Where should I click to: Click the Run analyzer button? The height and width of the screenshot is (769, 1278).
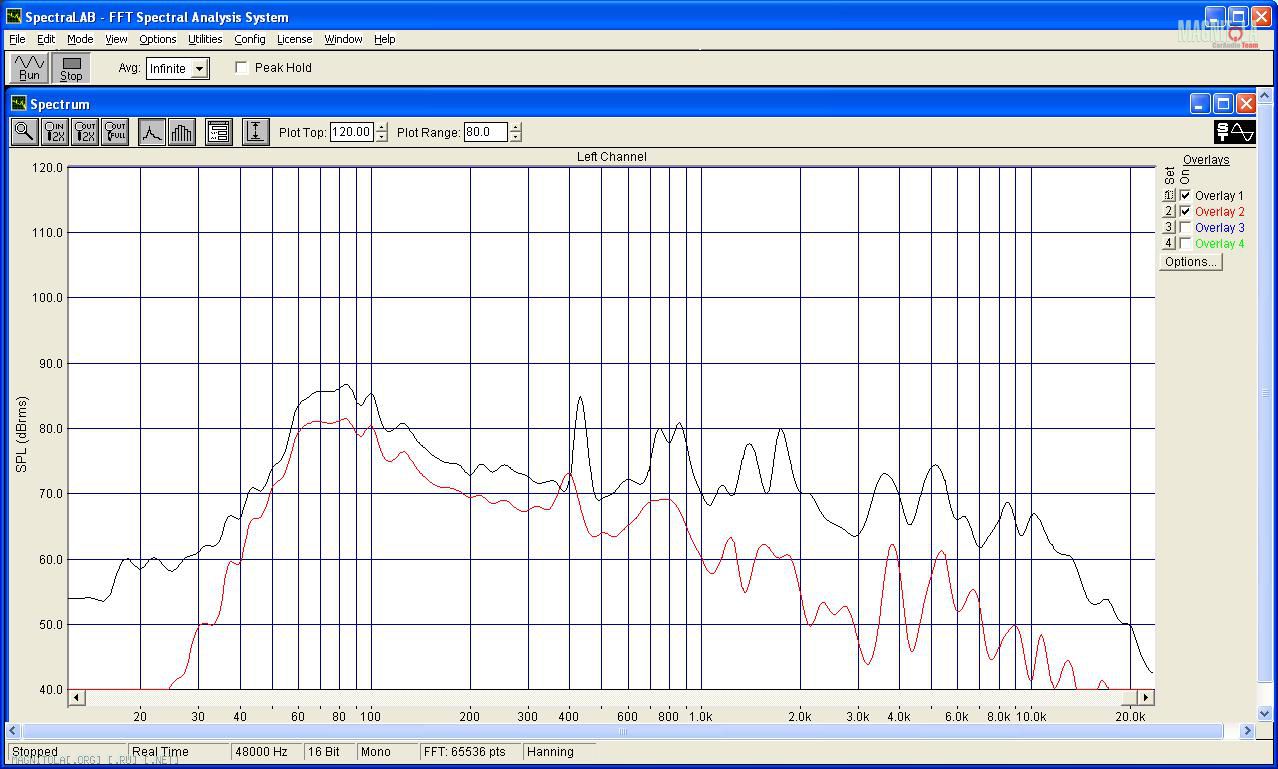(29, 68)
